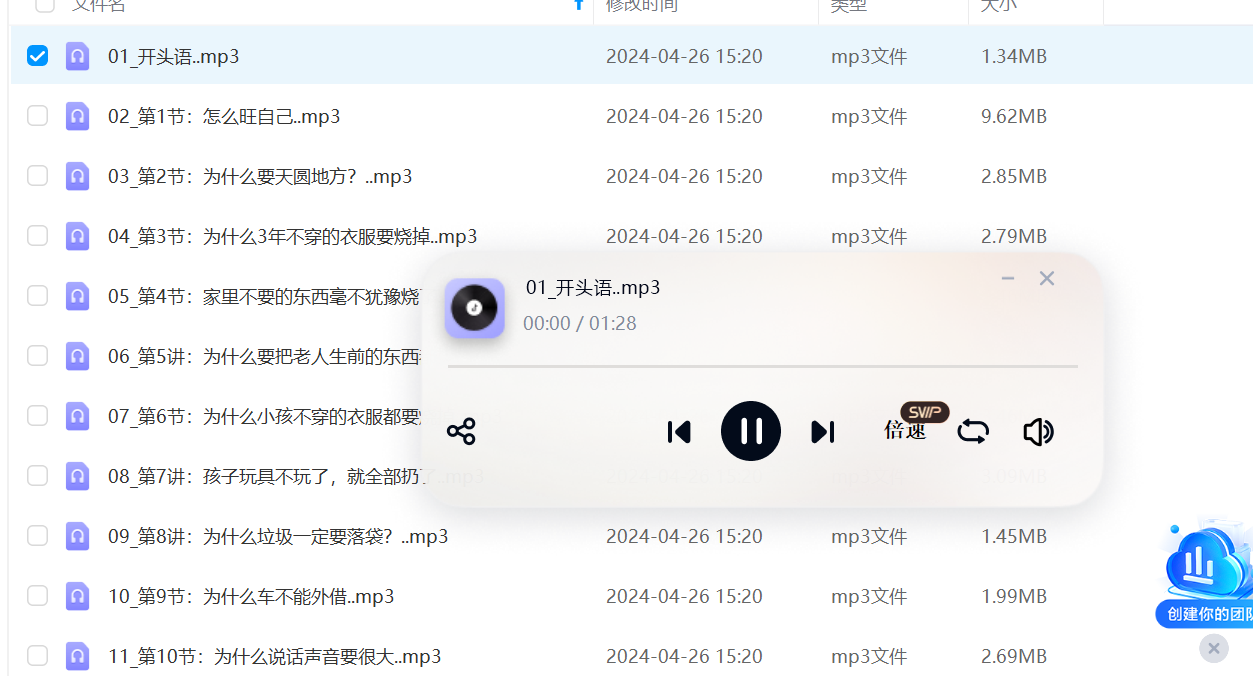The height and width of the screenshot is (676, 1253).
Task: Click the share icon in the player
Action: pyautogui.click(x=461, y=432)
